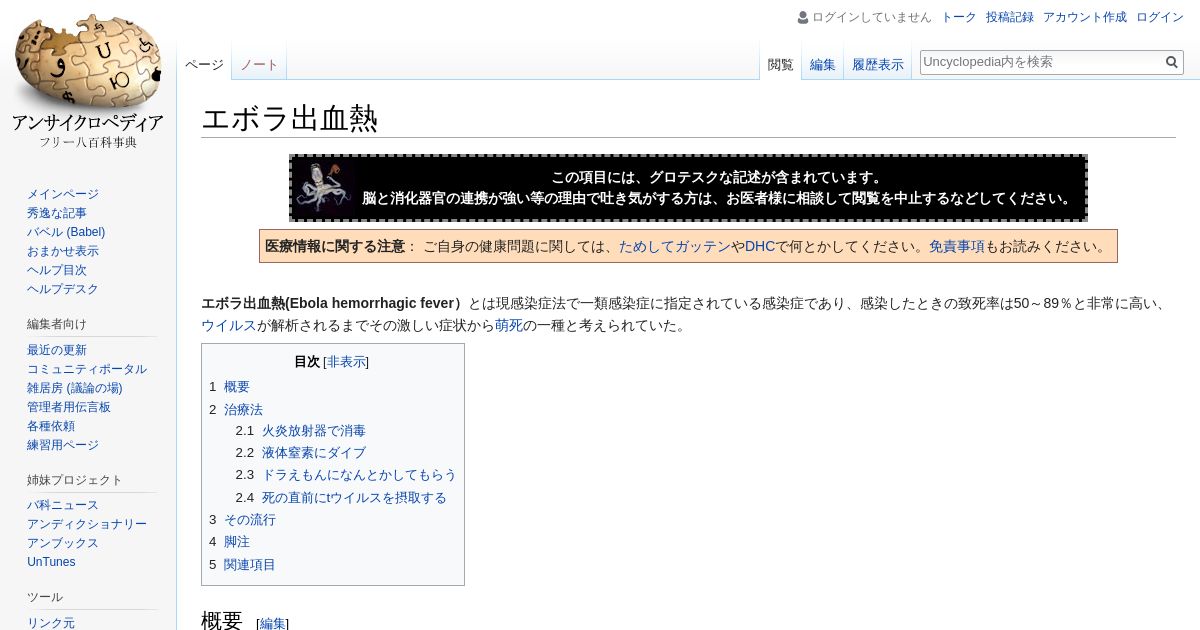Open the DHC link
1200x630 pixels.
pyautogui.click(x=760, y=246)
